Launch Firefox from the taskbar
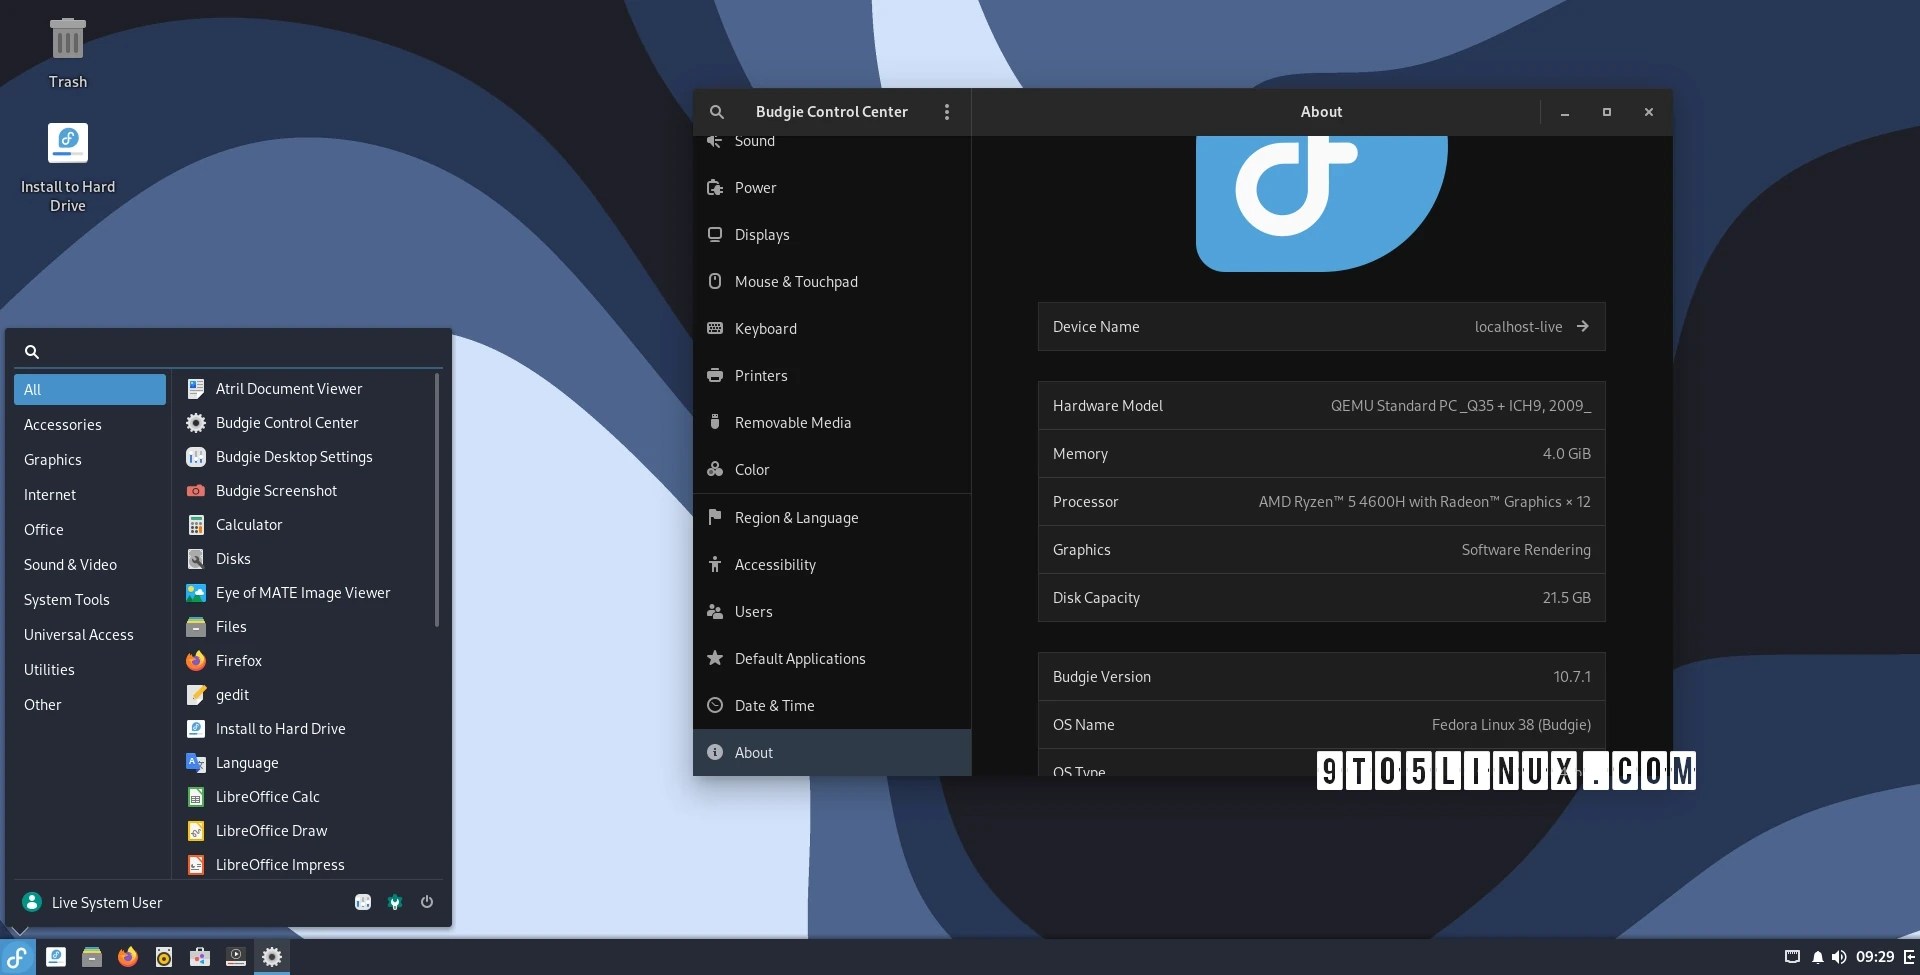 point(127,957)
